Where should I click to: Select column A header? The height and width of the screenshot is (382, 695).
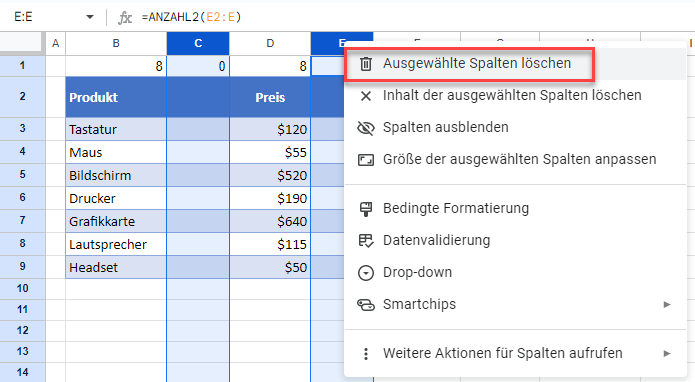point(55,43)
